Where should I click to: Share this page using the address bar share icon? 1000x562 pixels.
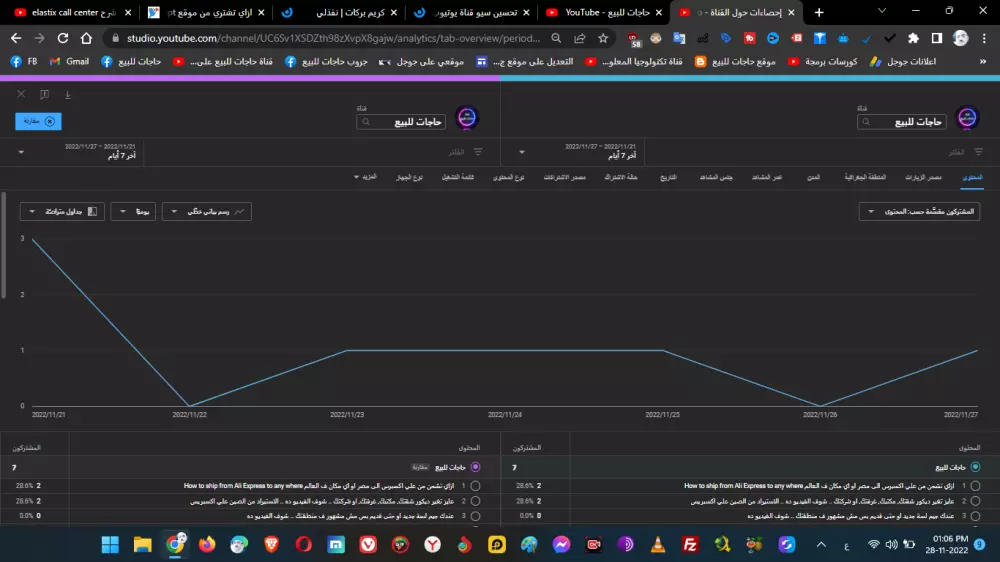tap(580, 38)
